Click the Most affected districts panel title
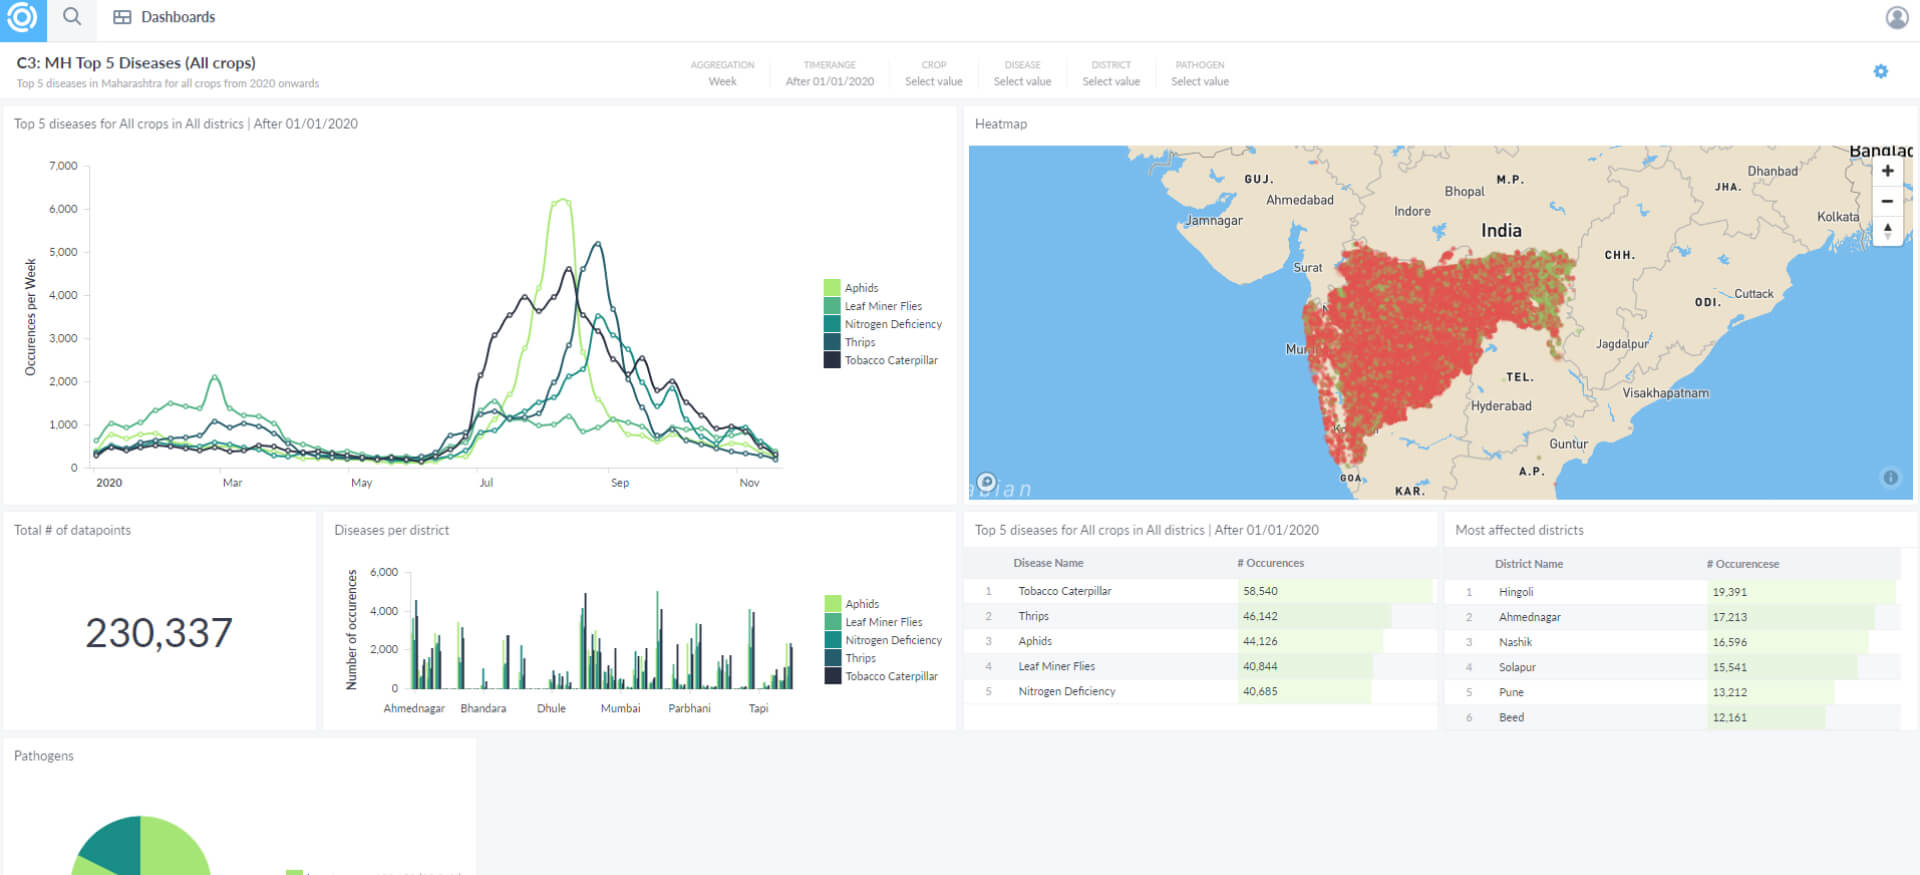The width and height of the screenshot is (1920, 875). coord(1519,530)
